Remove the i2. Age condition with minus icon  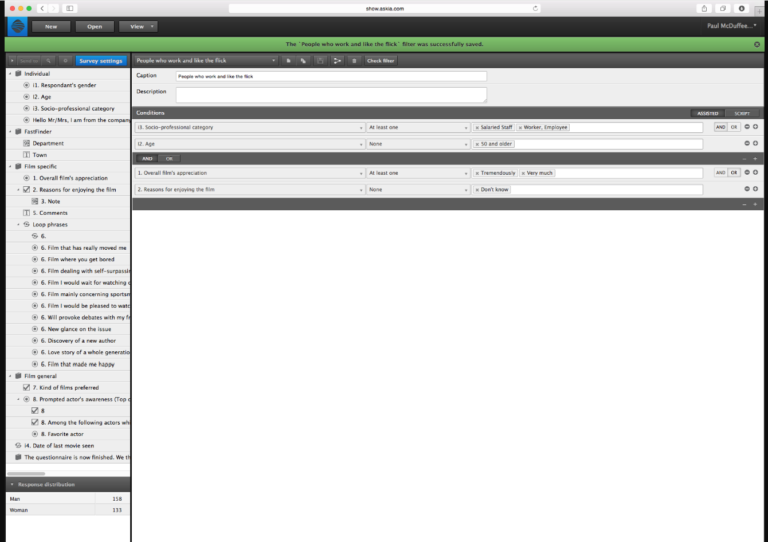tap(747, 143)
